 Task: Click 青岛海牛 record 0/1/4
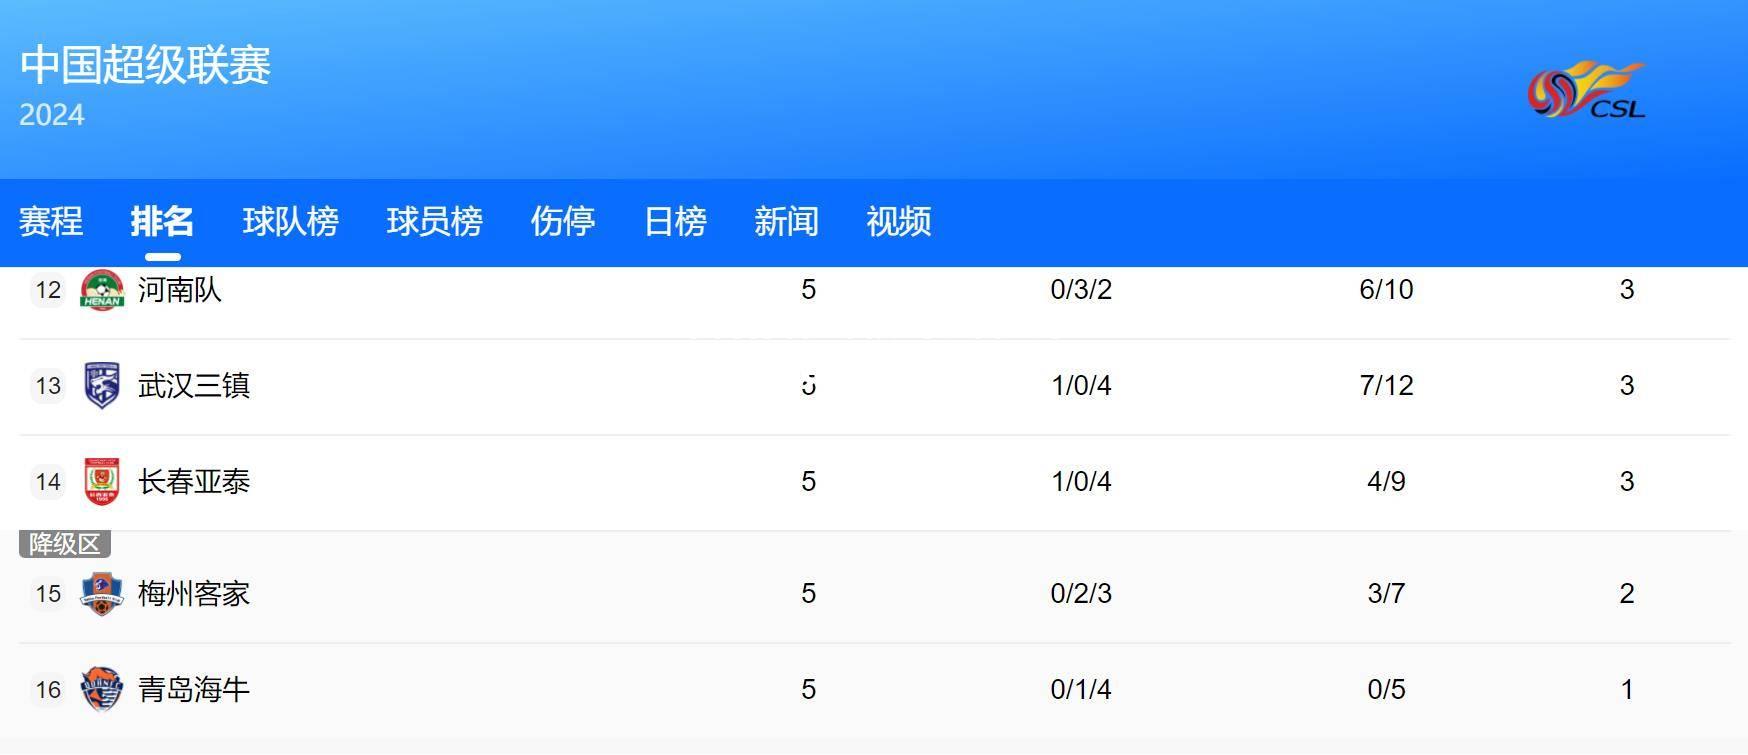click(x=1081, y=690)
